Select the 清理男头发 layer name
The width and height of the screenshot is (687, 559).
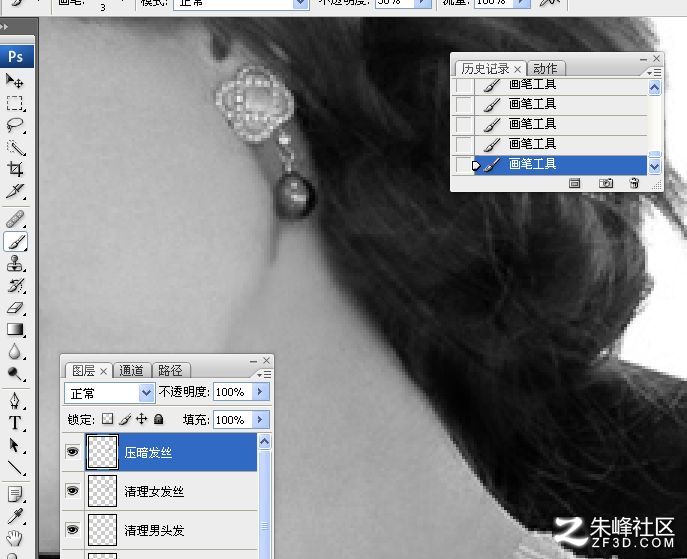point(154,531)
